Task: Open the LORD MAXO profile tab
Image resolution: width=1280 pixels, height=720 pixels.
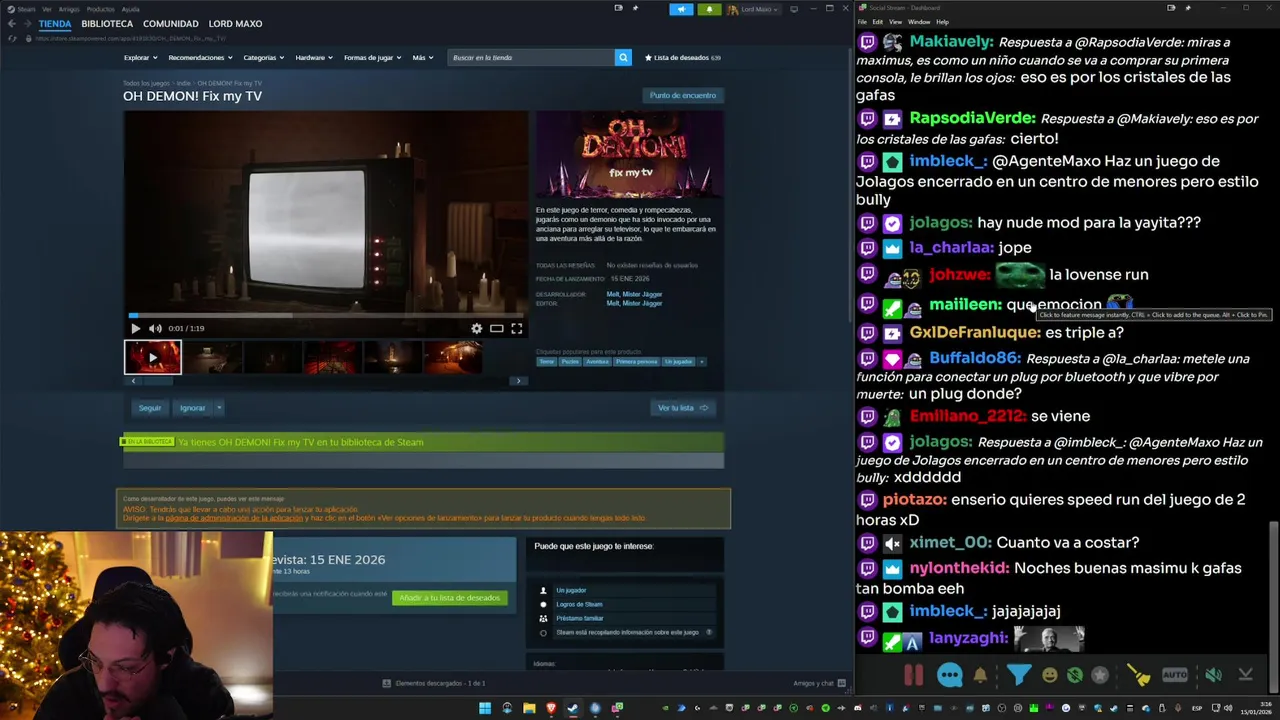Action: (235, 23)
